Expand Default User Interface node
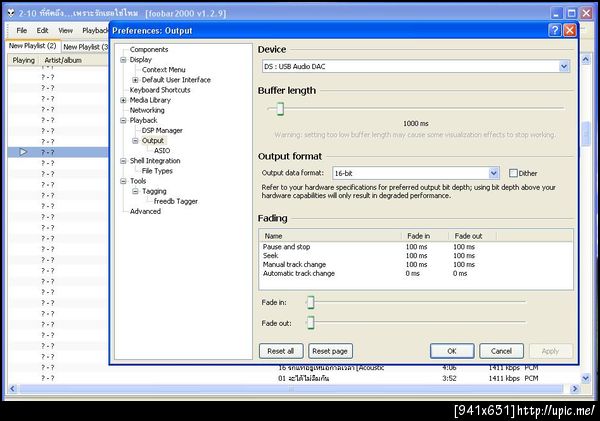 pyautogui.click(x=135, y=80)
